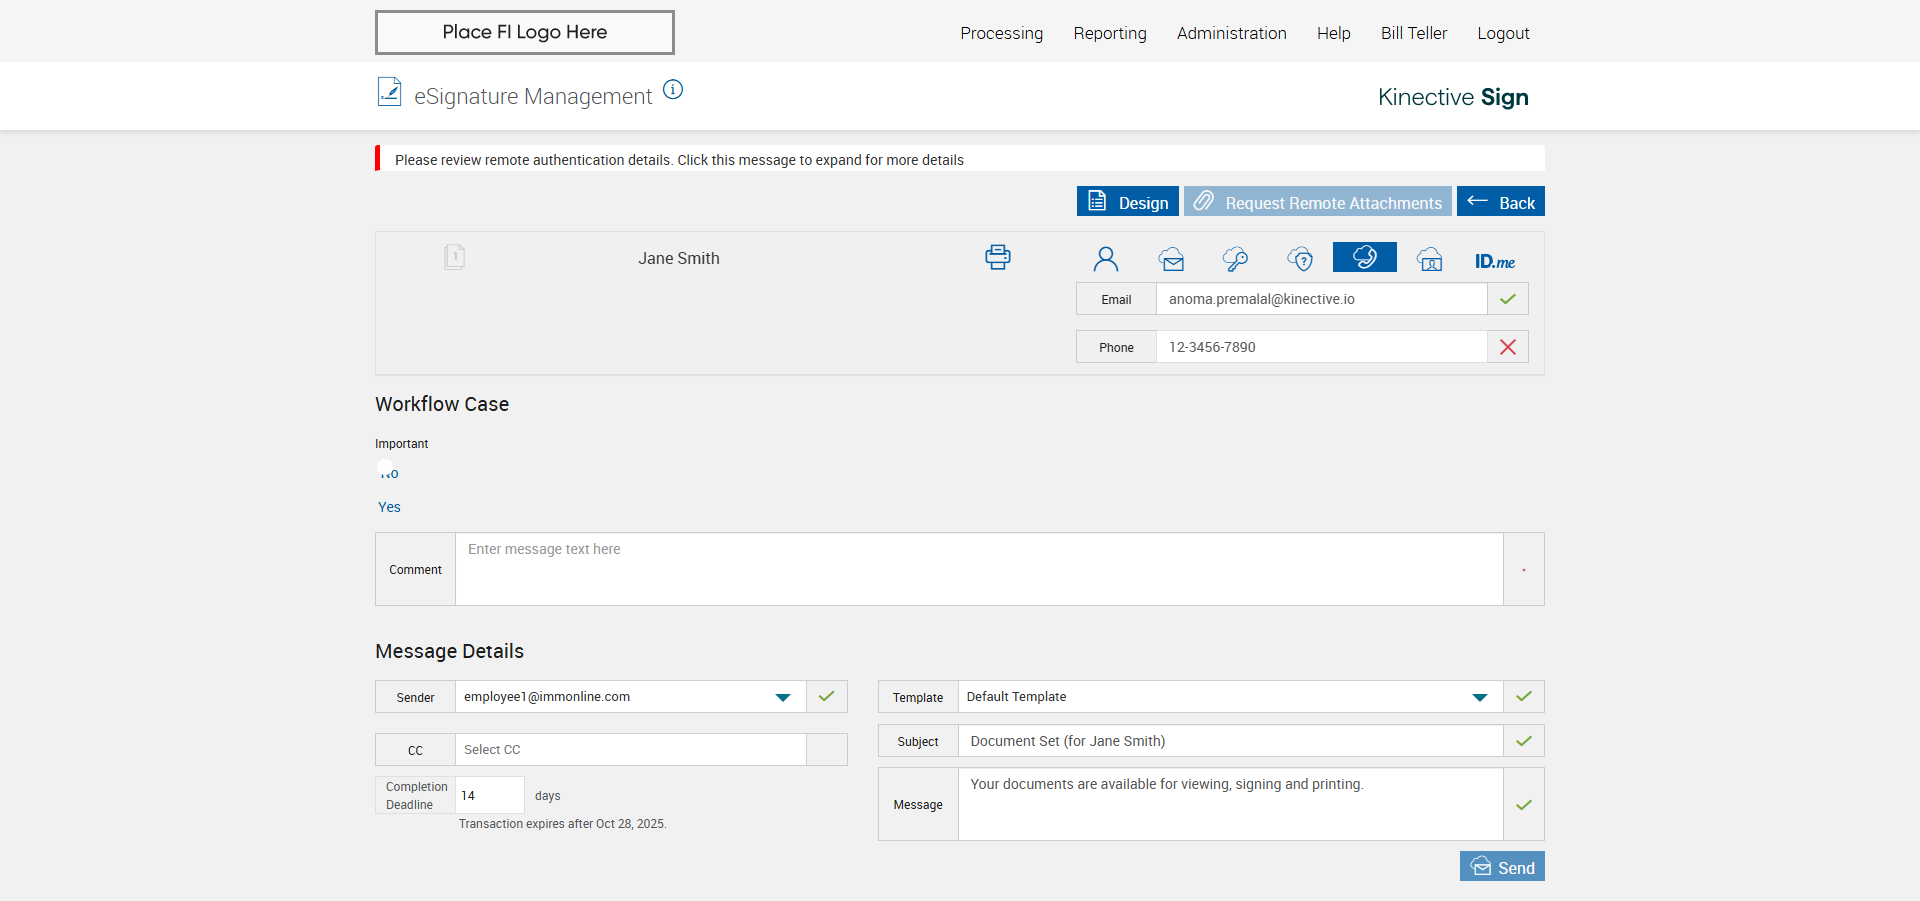This screenshot has width=1920, height=901.
Task: Select the ID.me verification option
Action: 1494,261
